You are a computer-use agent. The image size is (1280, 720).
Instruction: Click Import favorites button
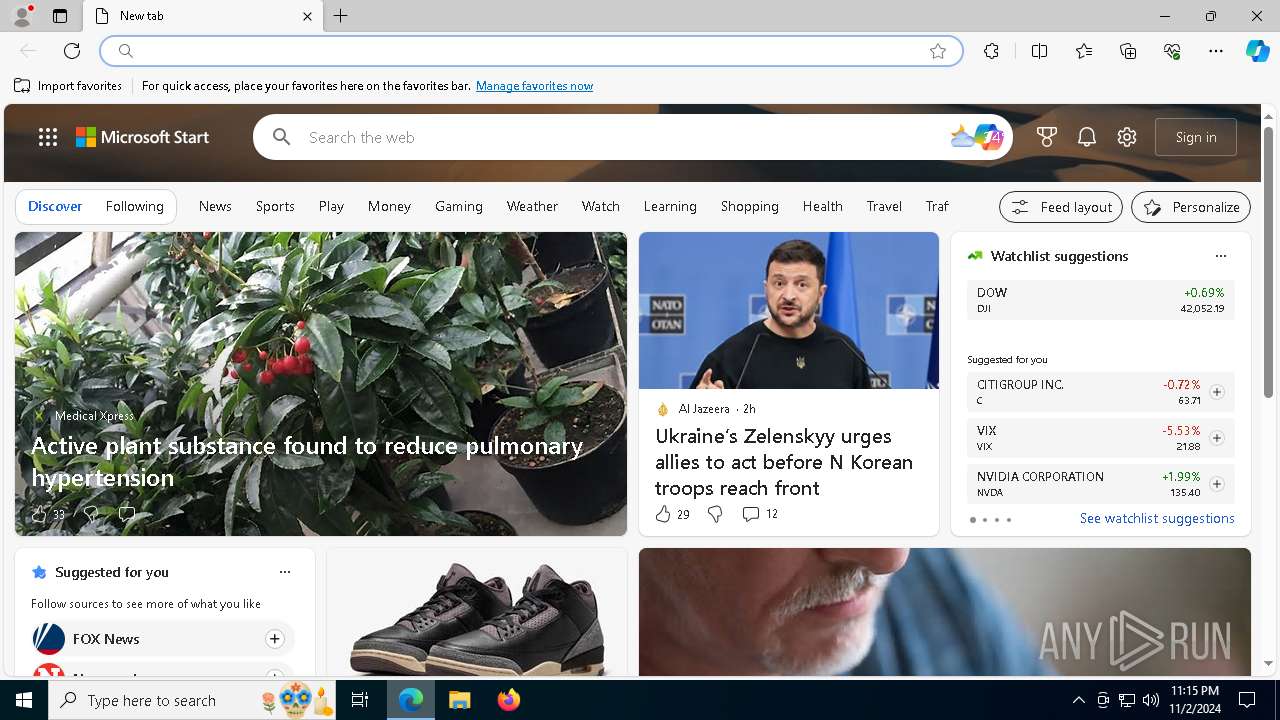point(68,86)
